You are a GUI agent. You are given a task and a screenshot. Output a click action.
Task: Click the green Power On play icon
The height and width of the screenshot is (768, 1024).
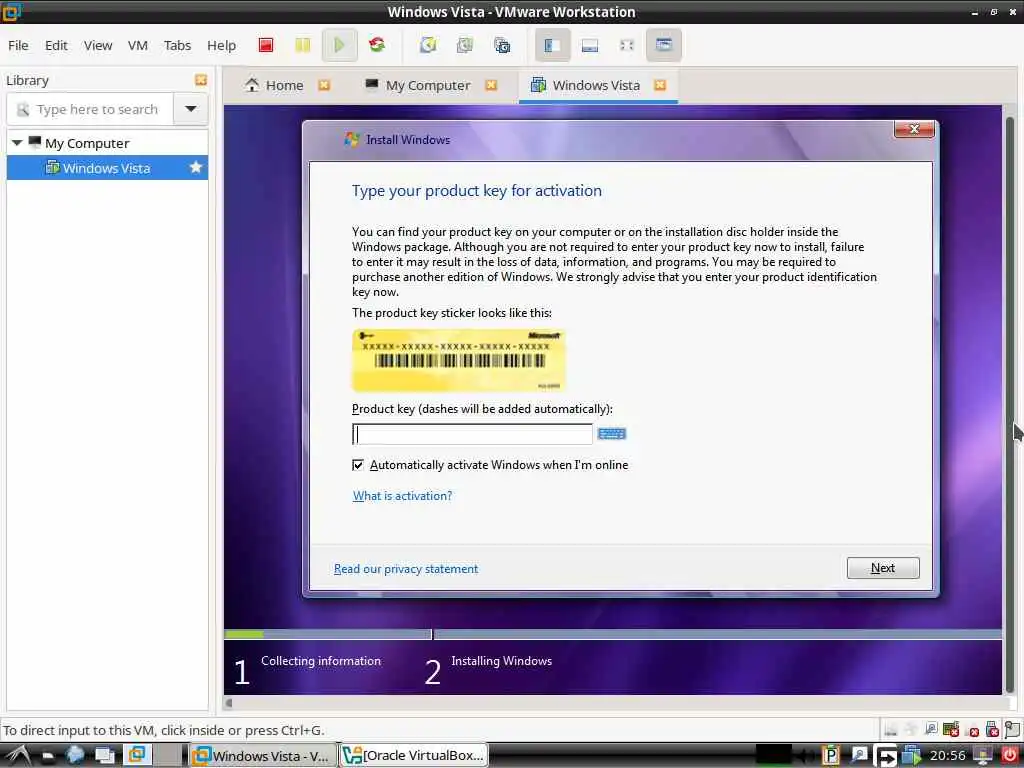pos(339,45)
